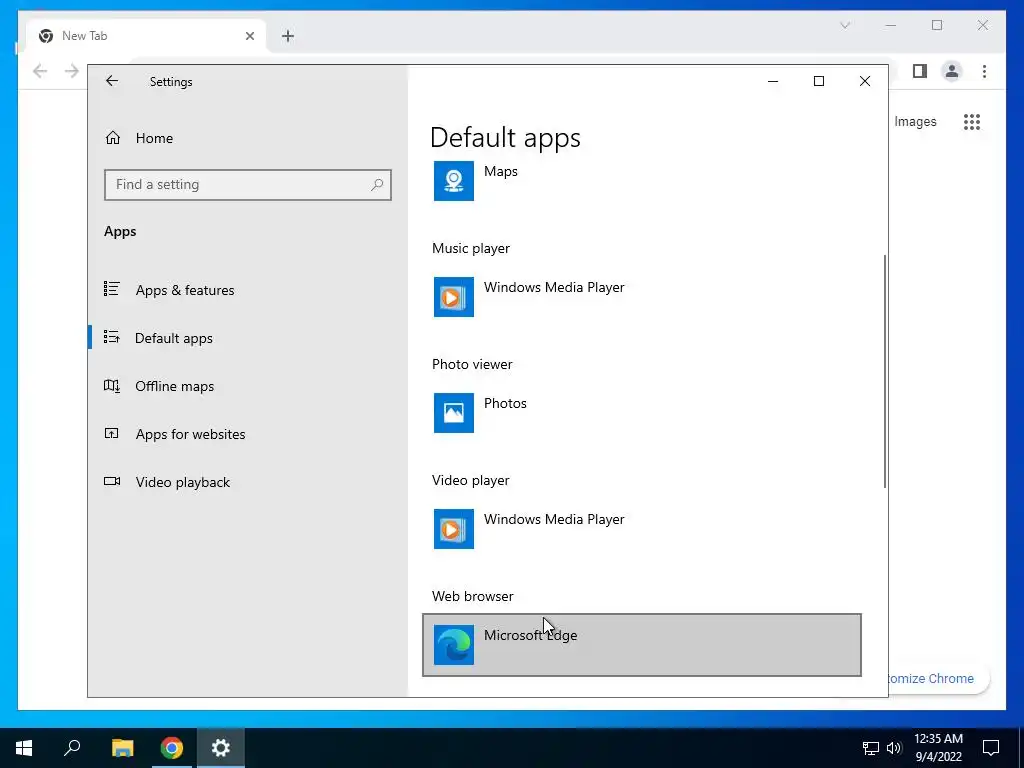Open the Windows Start menu
The height and width of the screenshot is (768, 1024).
coord(24,748)
